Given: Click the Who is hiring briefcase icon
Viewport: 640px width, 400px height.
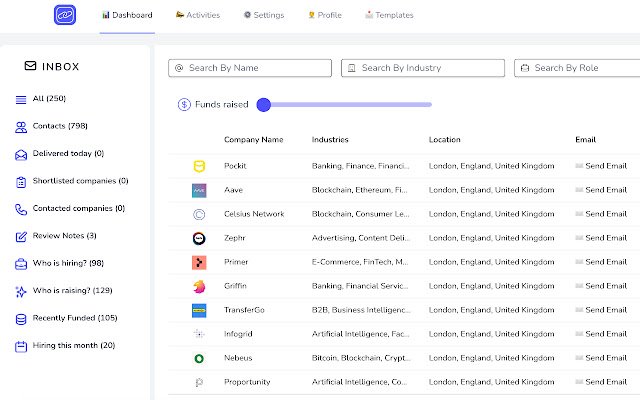Looking at the screenshot, I should tap(21, 264).
